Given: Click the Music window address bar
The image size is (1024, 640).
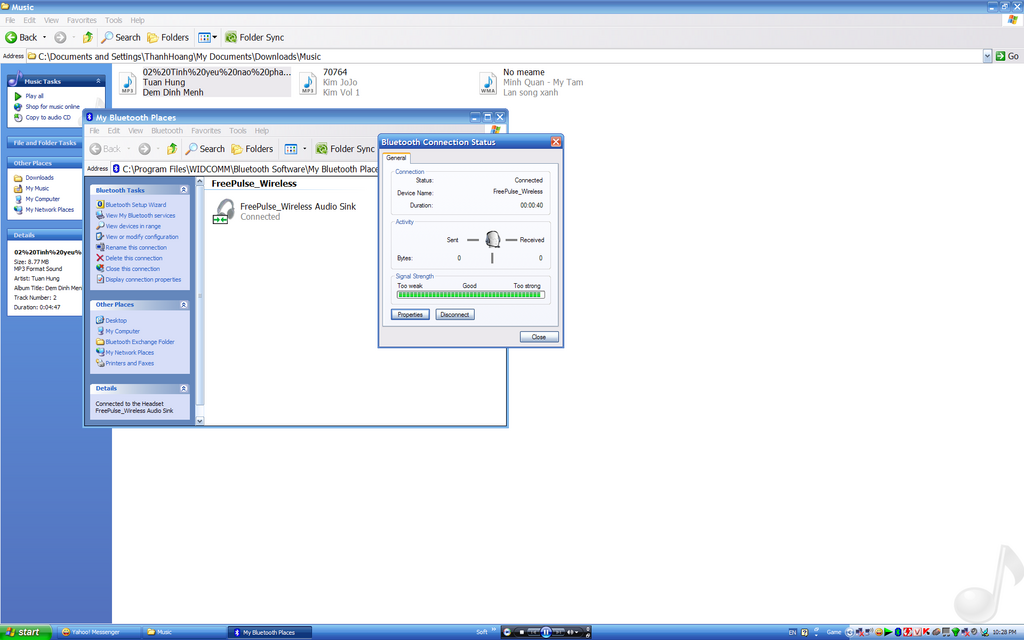Looking at the screenshot, I should tap(500, 57).
